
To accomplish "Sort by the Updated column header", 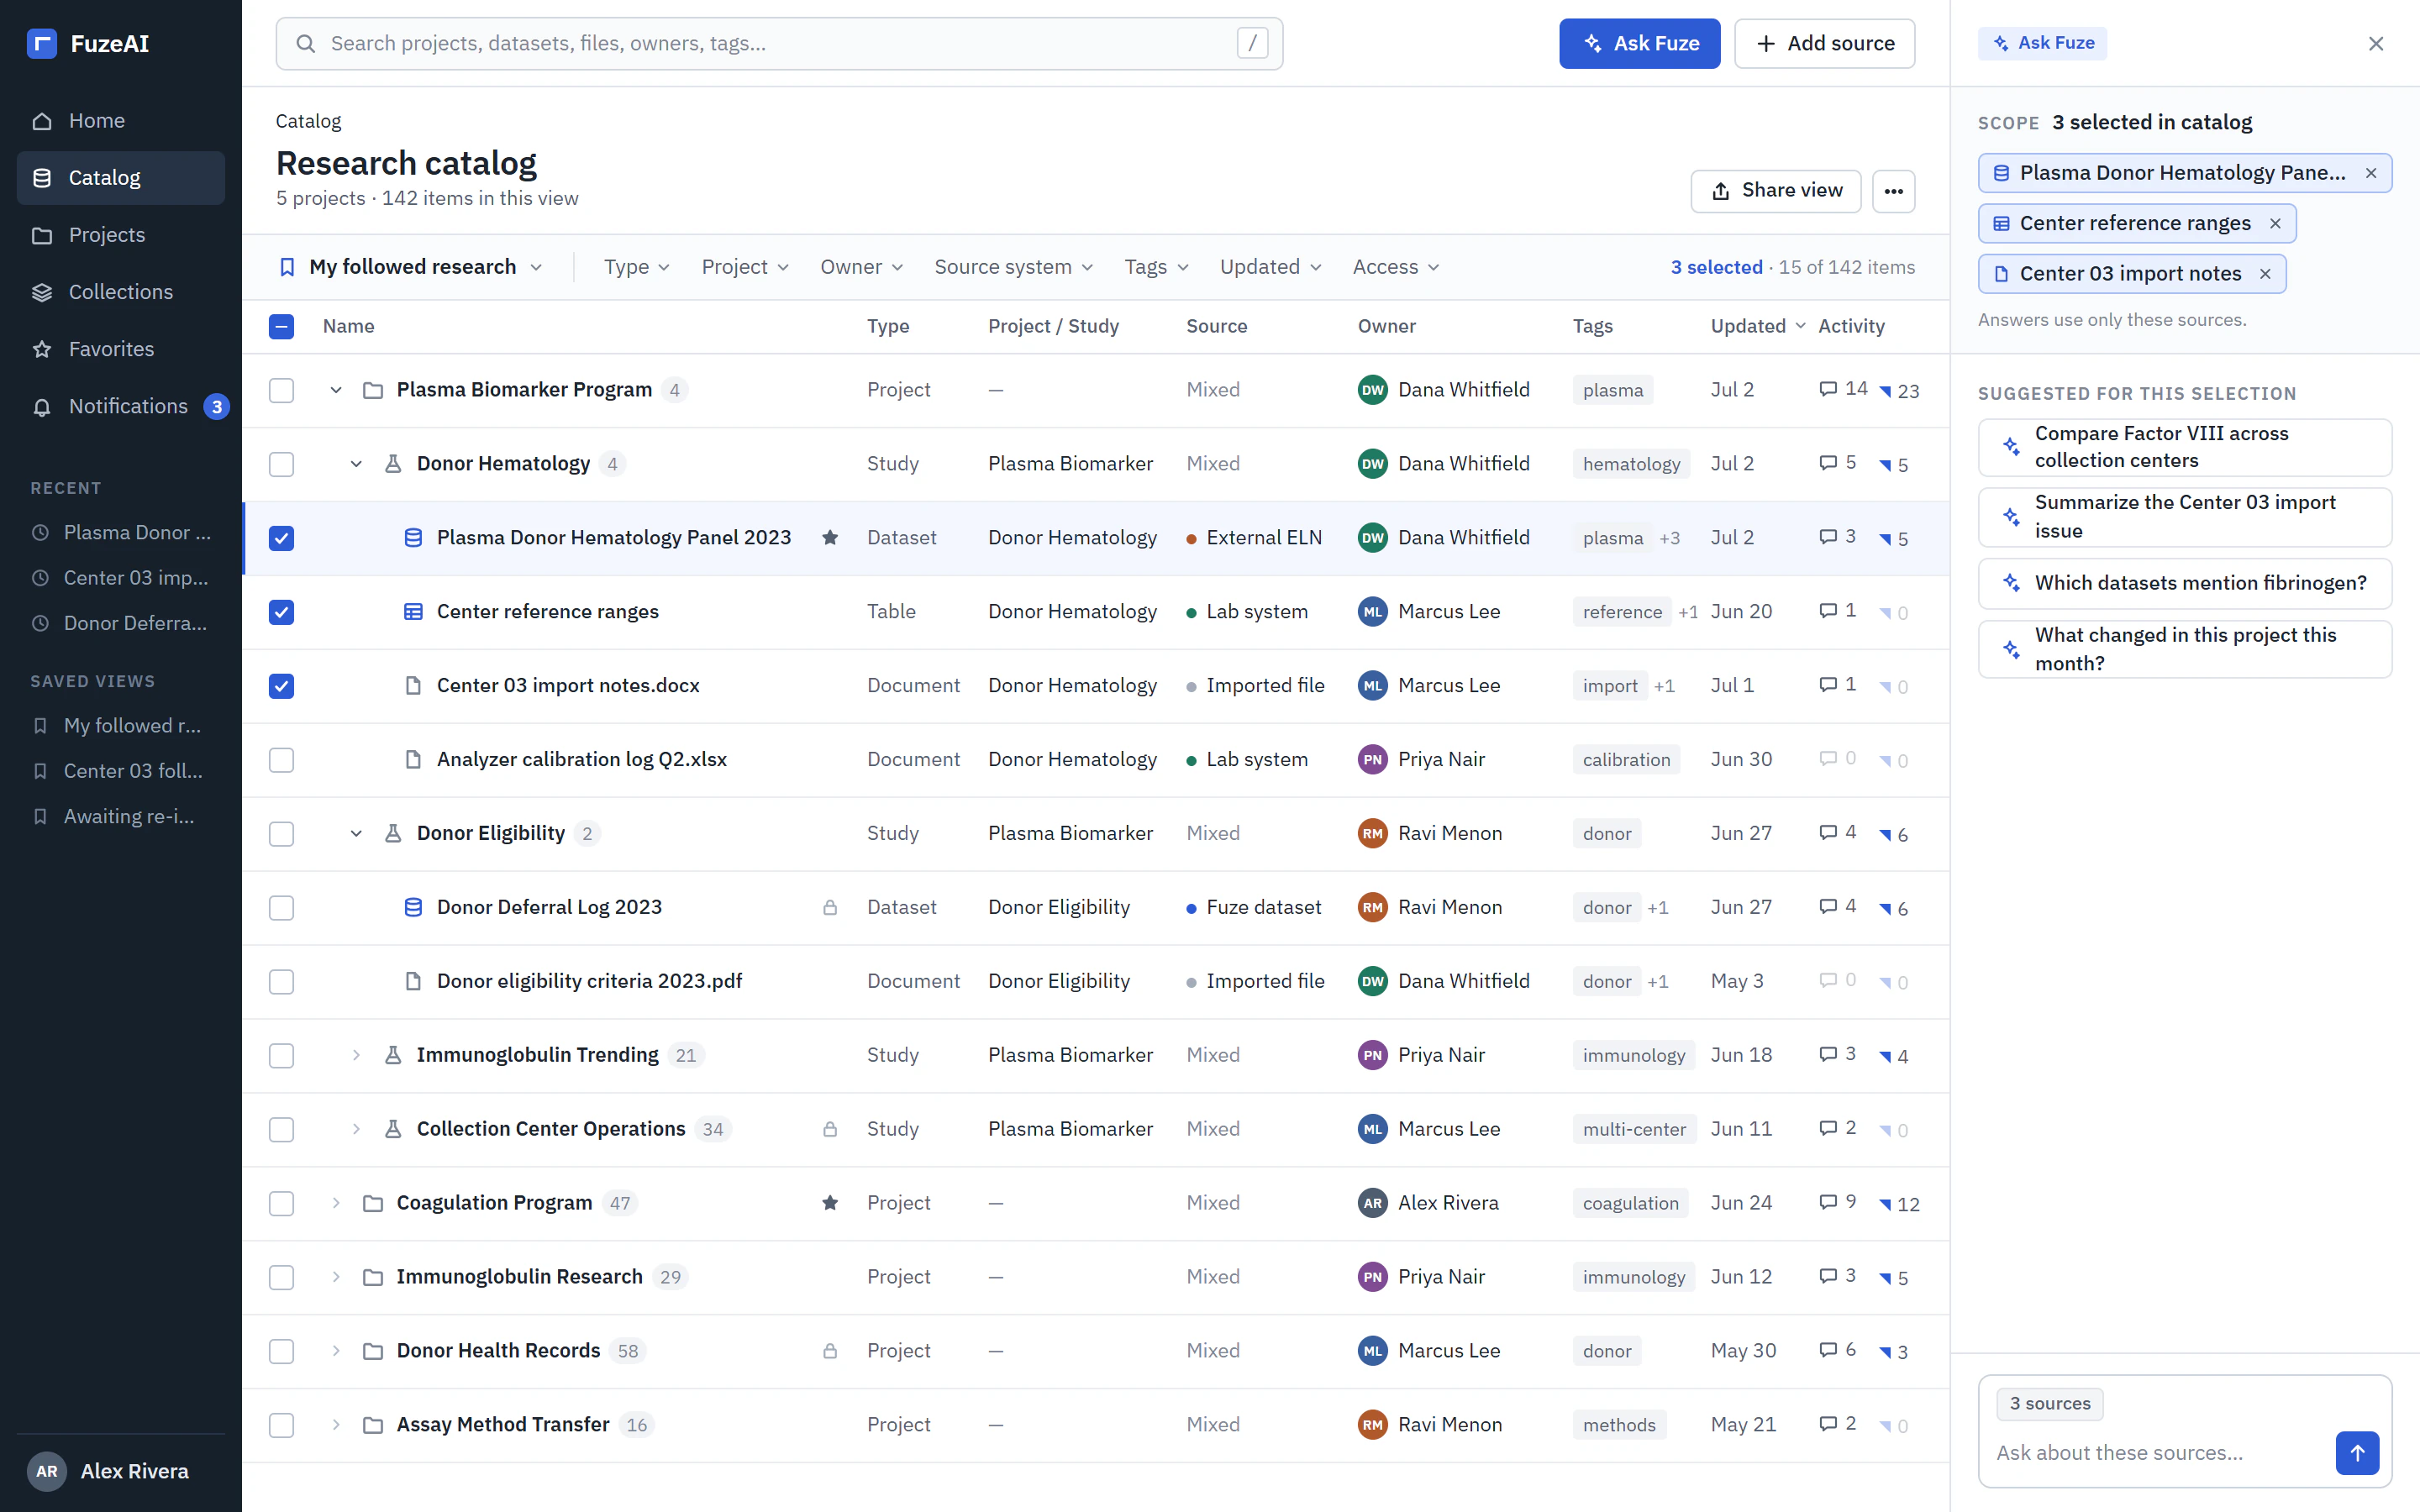I will click(1757, 326).
